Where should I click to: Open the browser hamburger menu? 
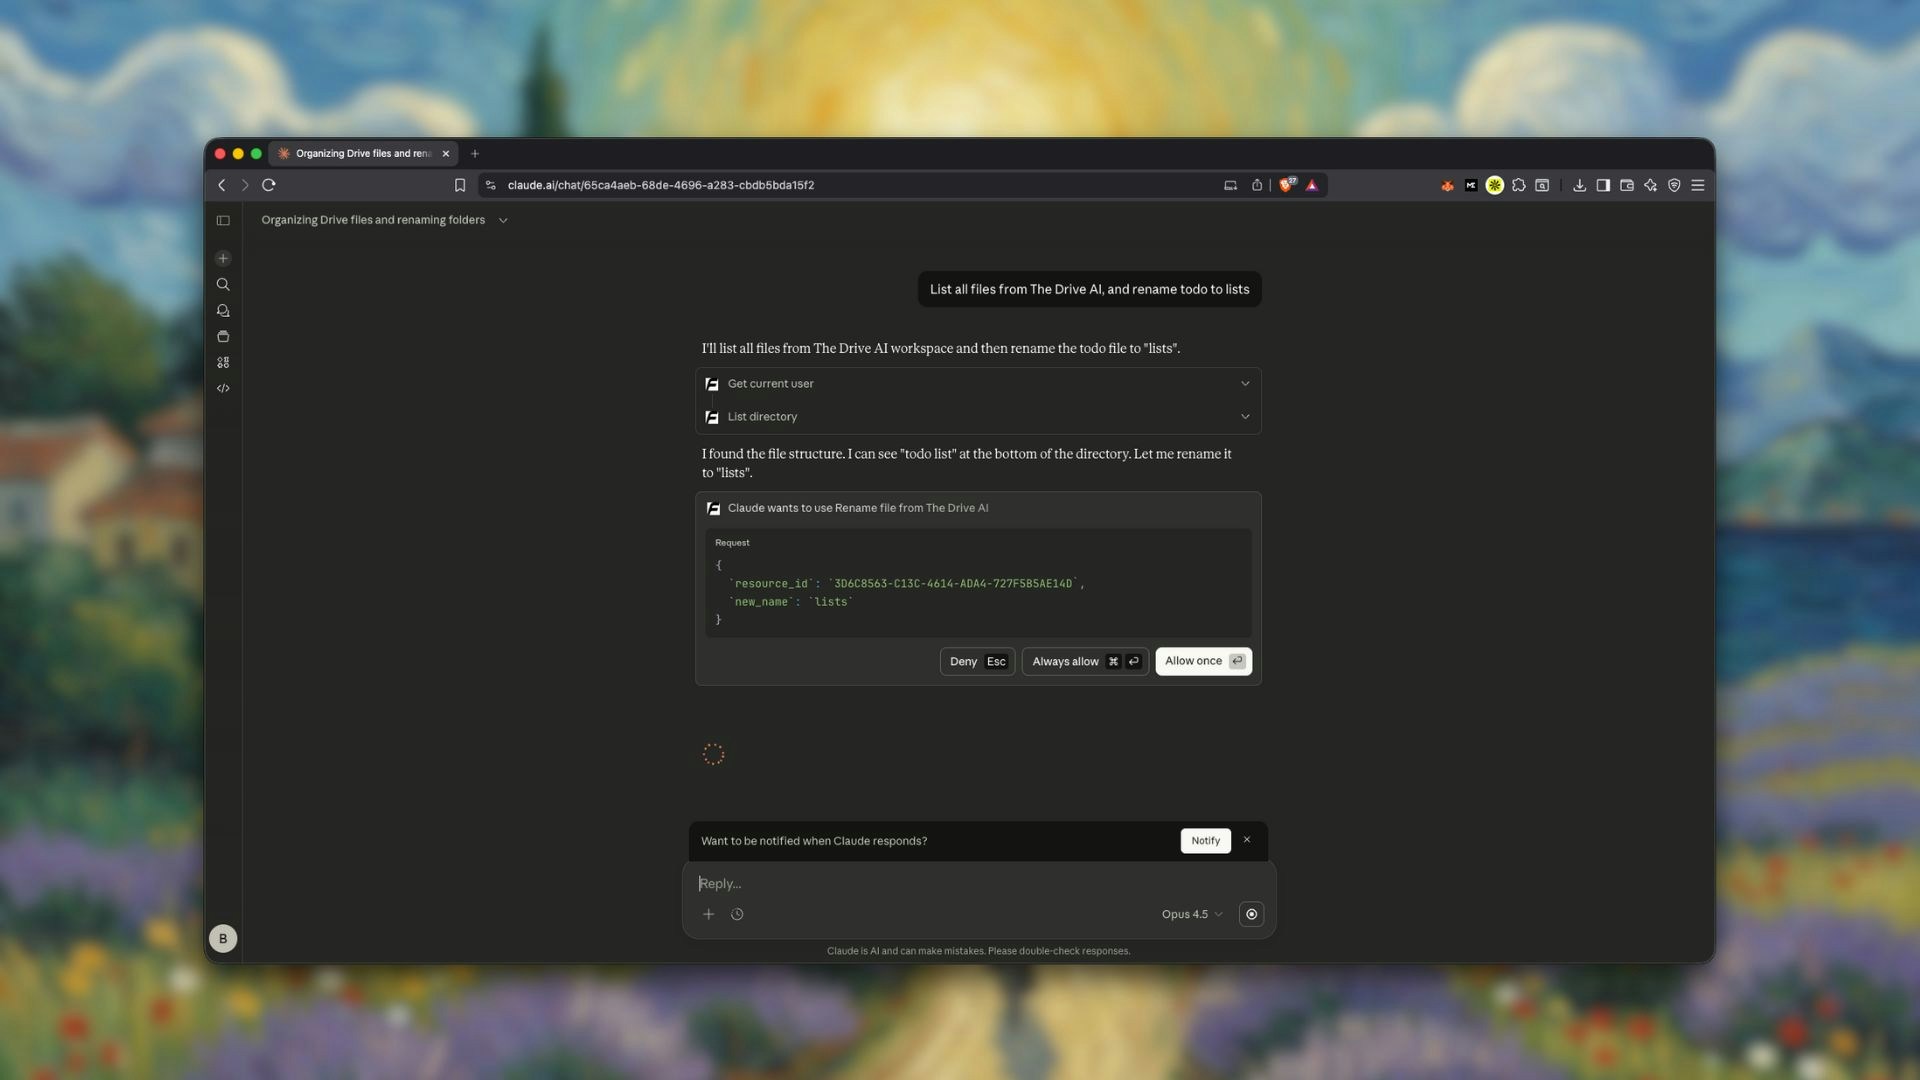point(1698,185)
